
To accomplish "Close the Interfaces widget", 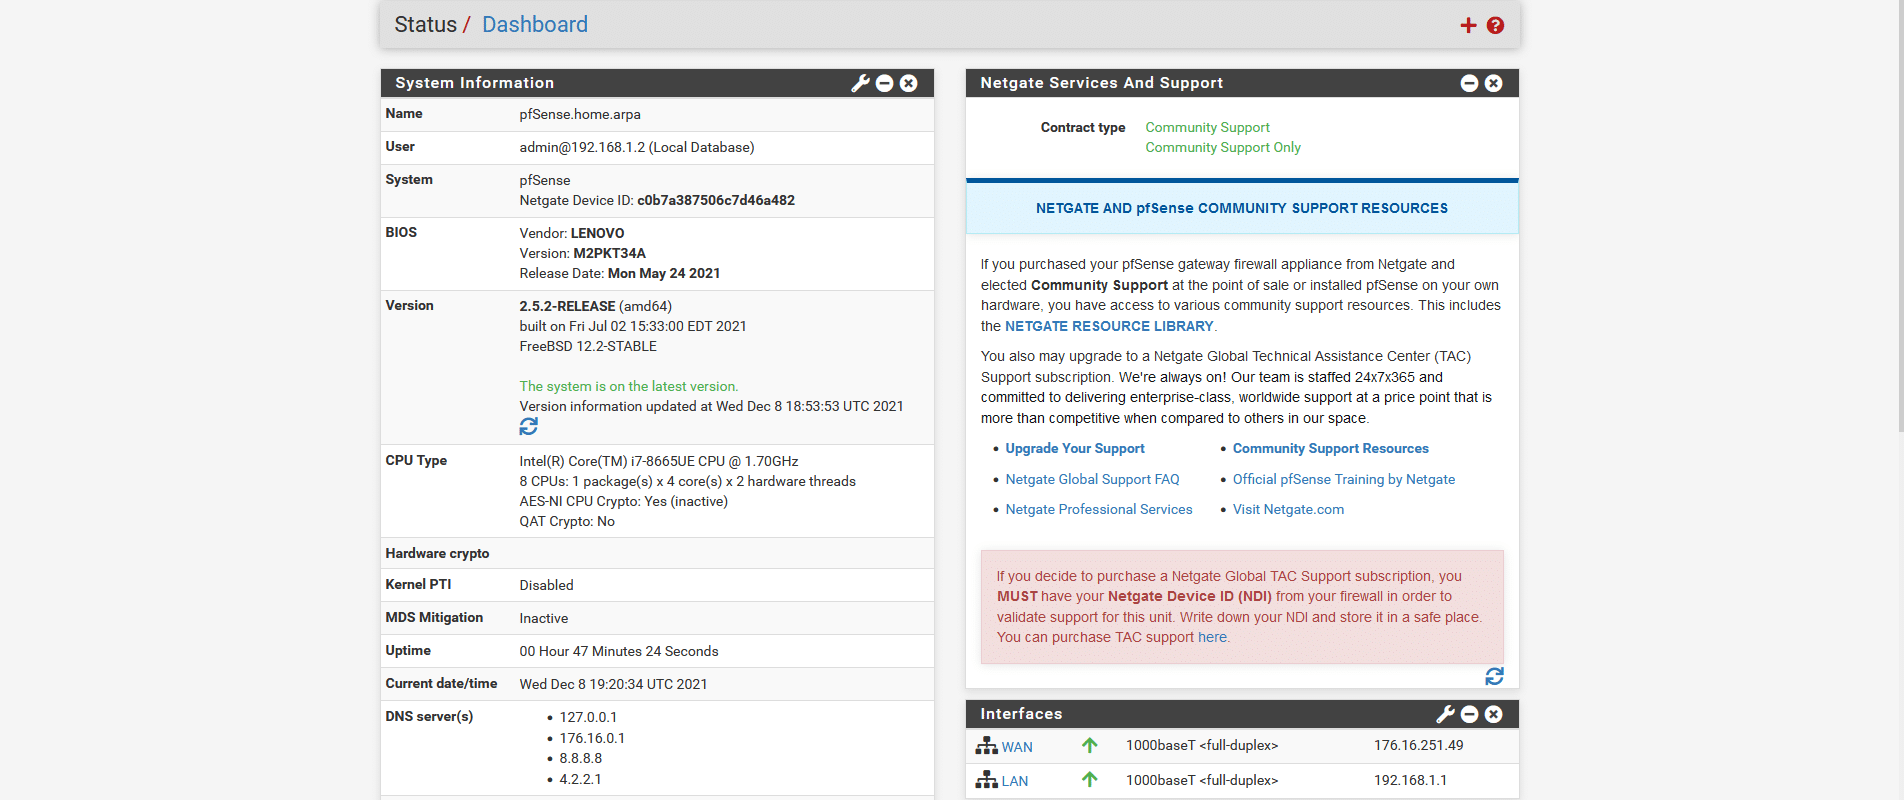I will [x=1493, y=714].
